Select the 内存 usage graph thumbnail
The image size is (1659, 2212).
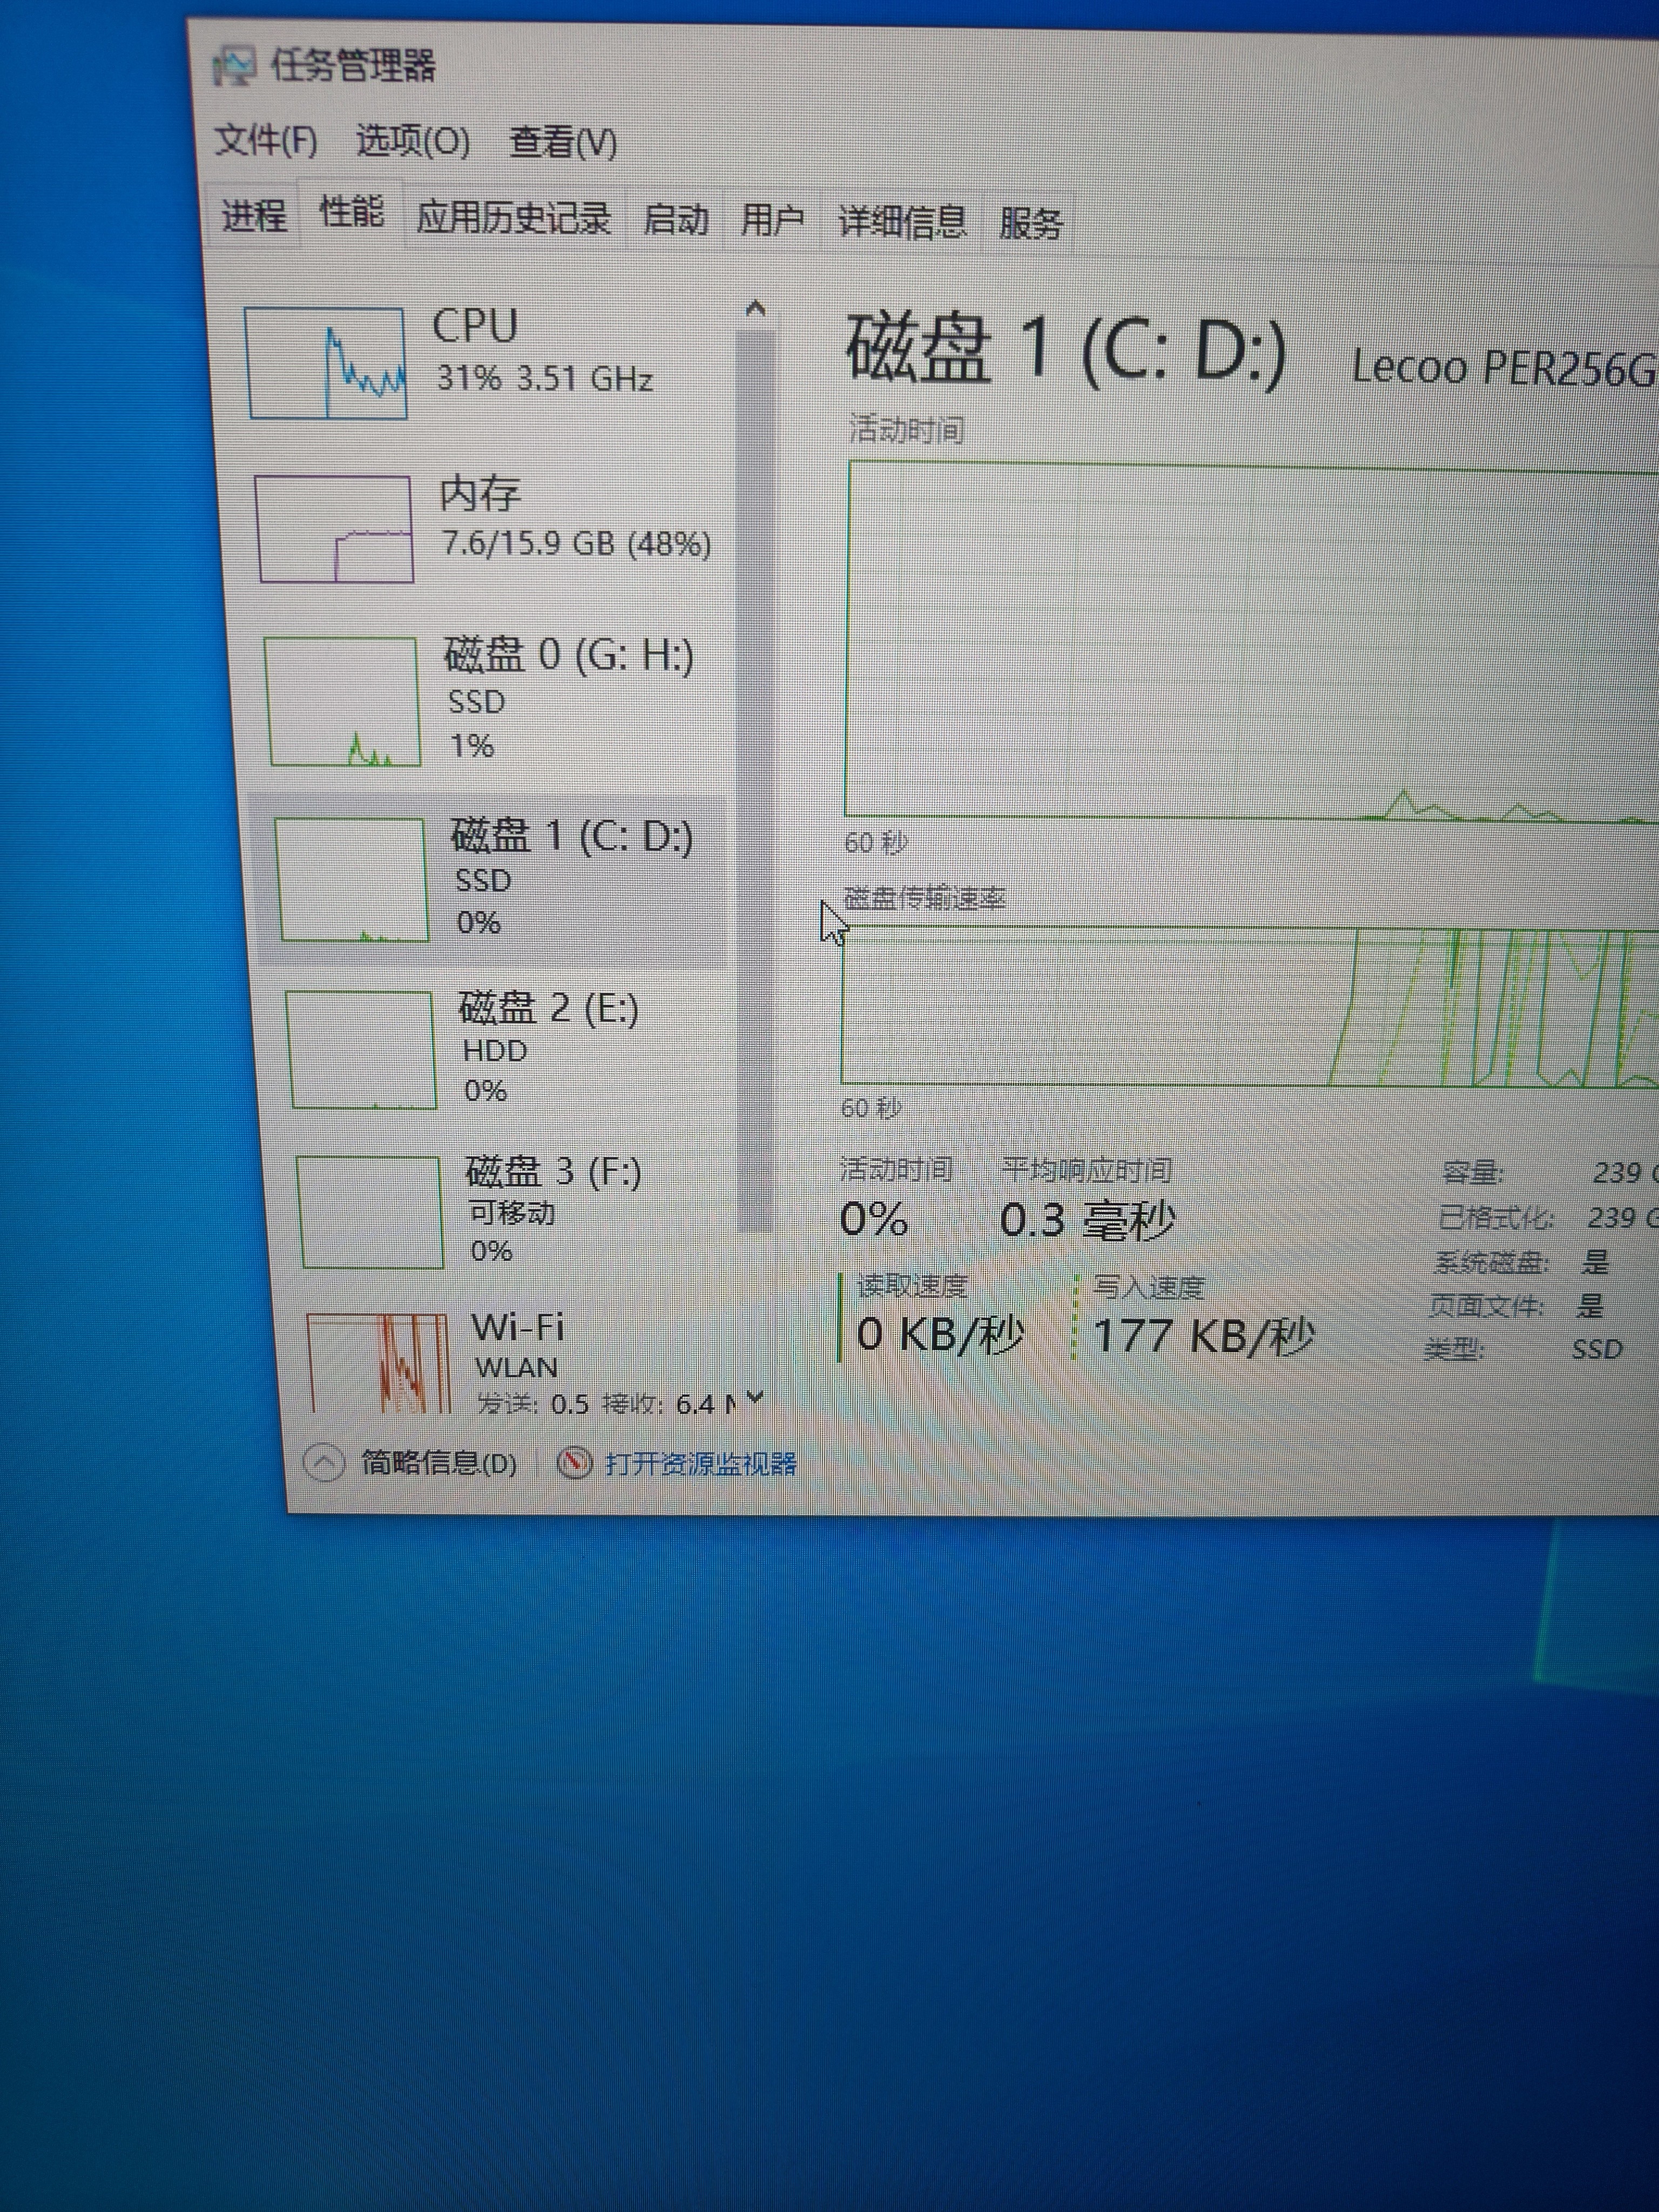[334, 529]
